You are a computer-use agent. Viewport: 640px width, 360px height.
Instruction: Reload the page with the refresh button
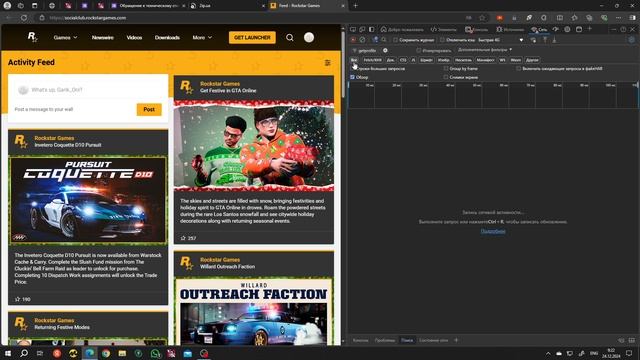(x=24, y=18)
